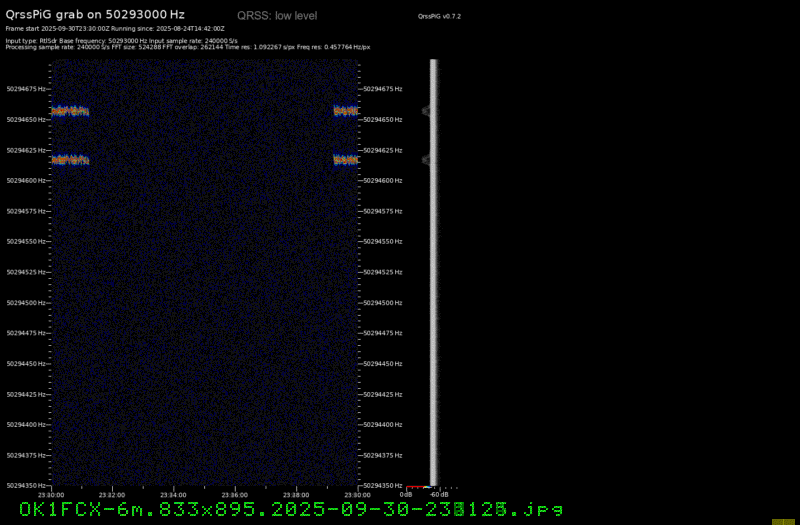Select 50294550 Hz on the right frequency axis
The height and width of the screenshot is (525, 800).
click(x=383, y=241)
